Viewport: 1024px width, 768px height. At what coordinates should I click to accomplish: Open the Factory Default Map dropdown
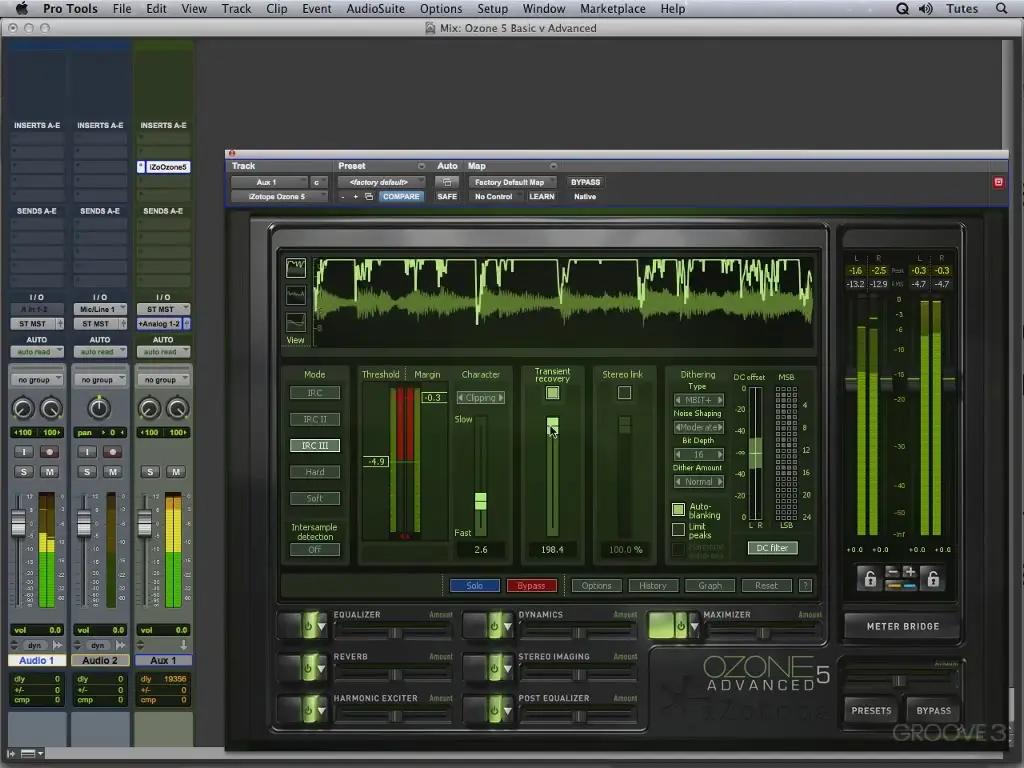coord(511,182)
